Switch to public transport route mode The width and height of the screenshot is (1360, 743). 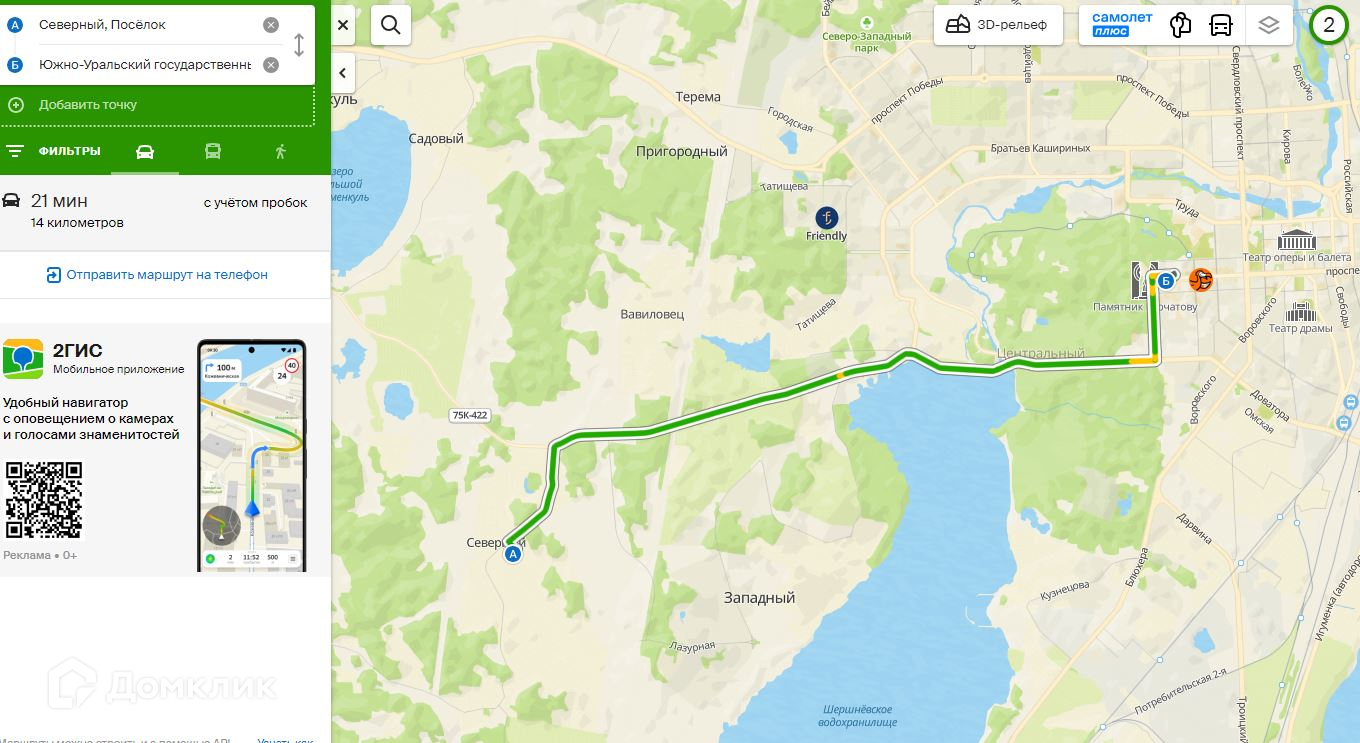click(x=213, y=151)
